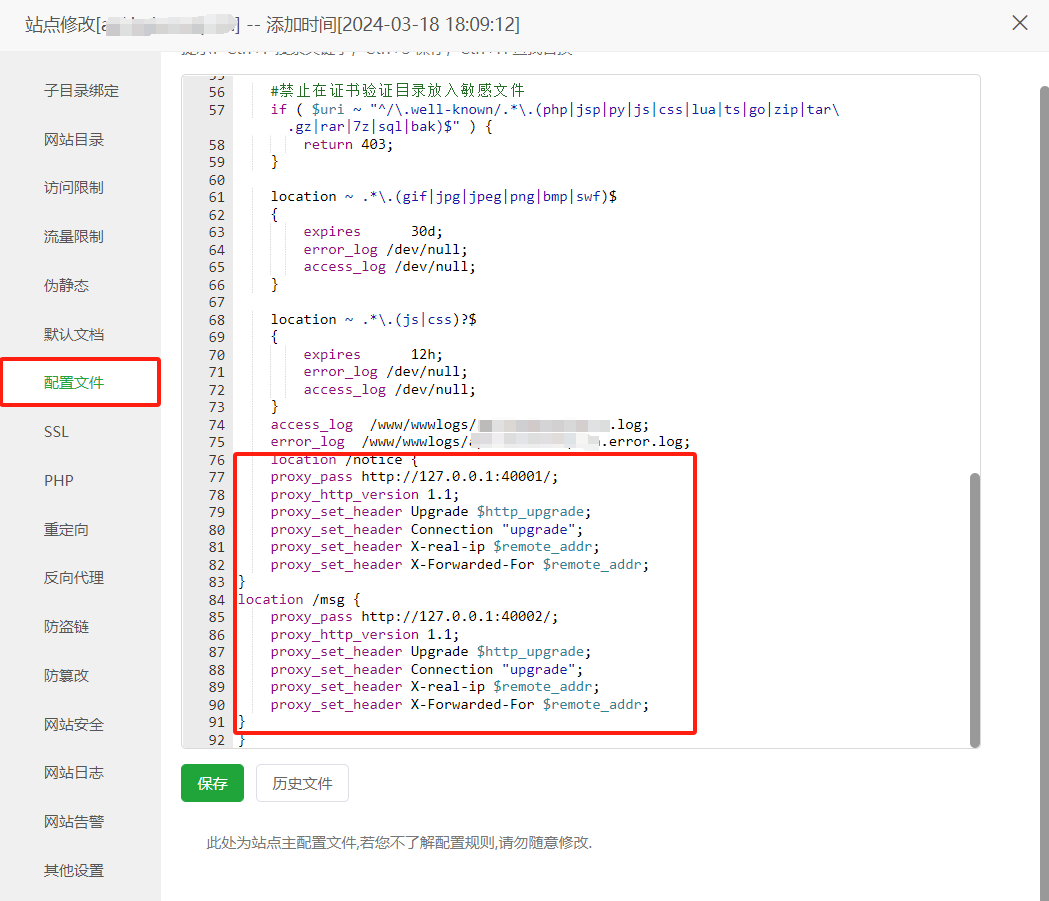Open the 其他设置 tab
The image size is (1049, 901).
(74, 871)
